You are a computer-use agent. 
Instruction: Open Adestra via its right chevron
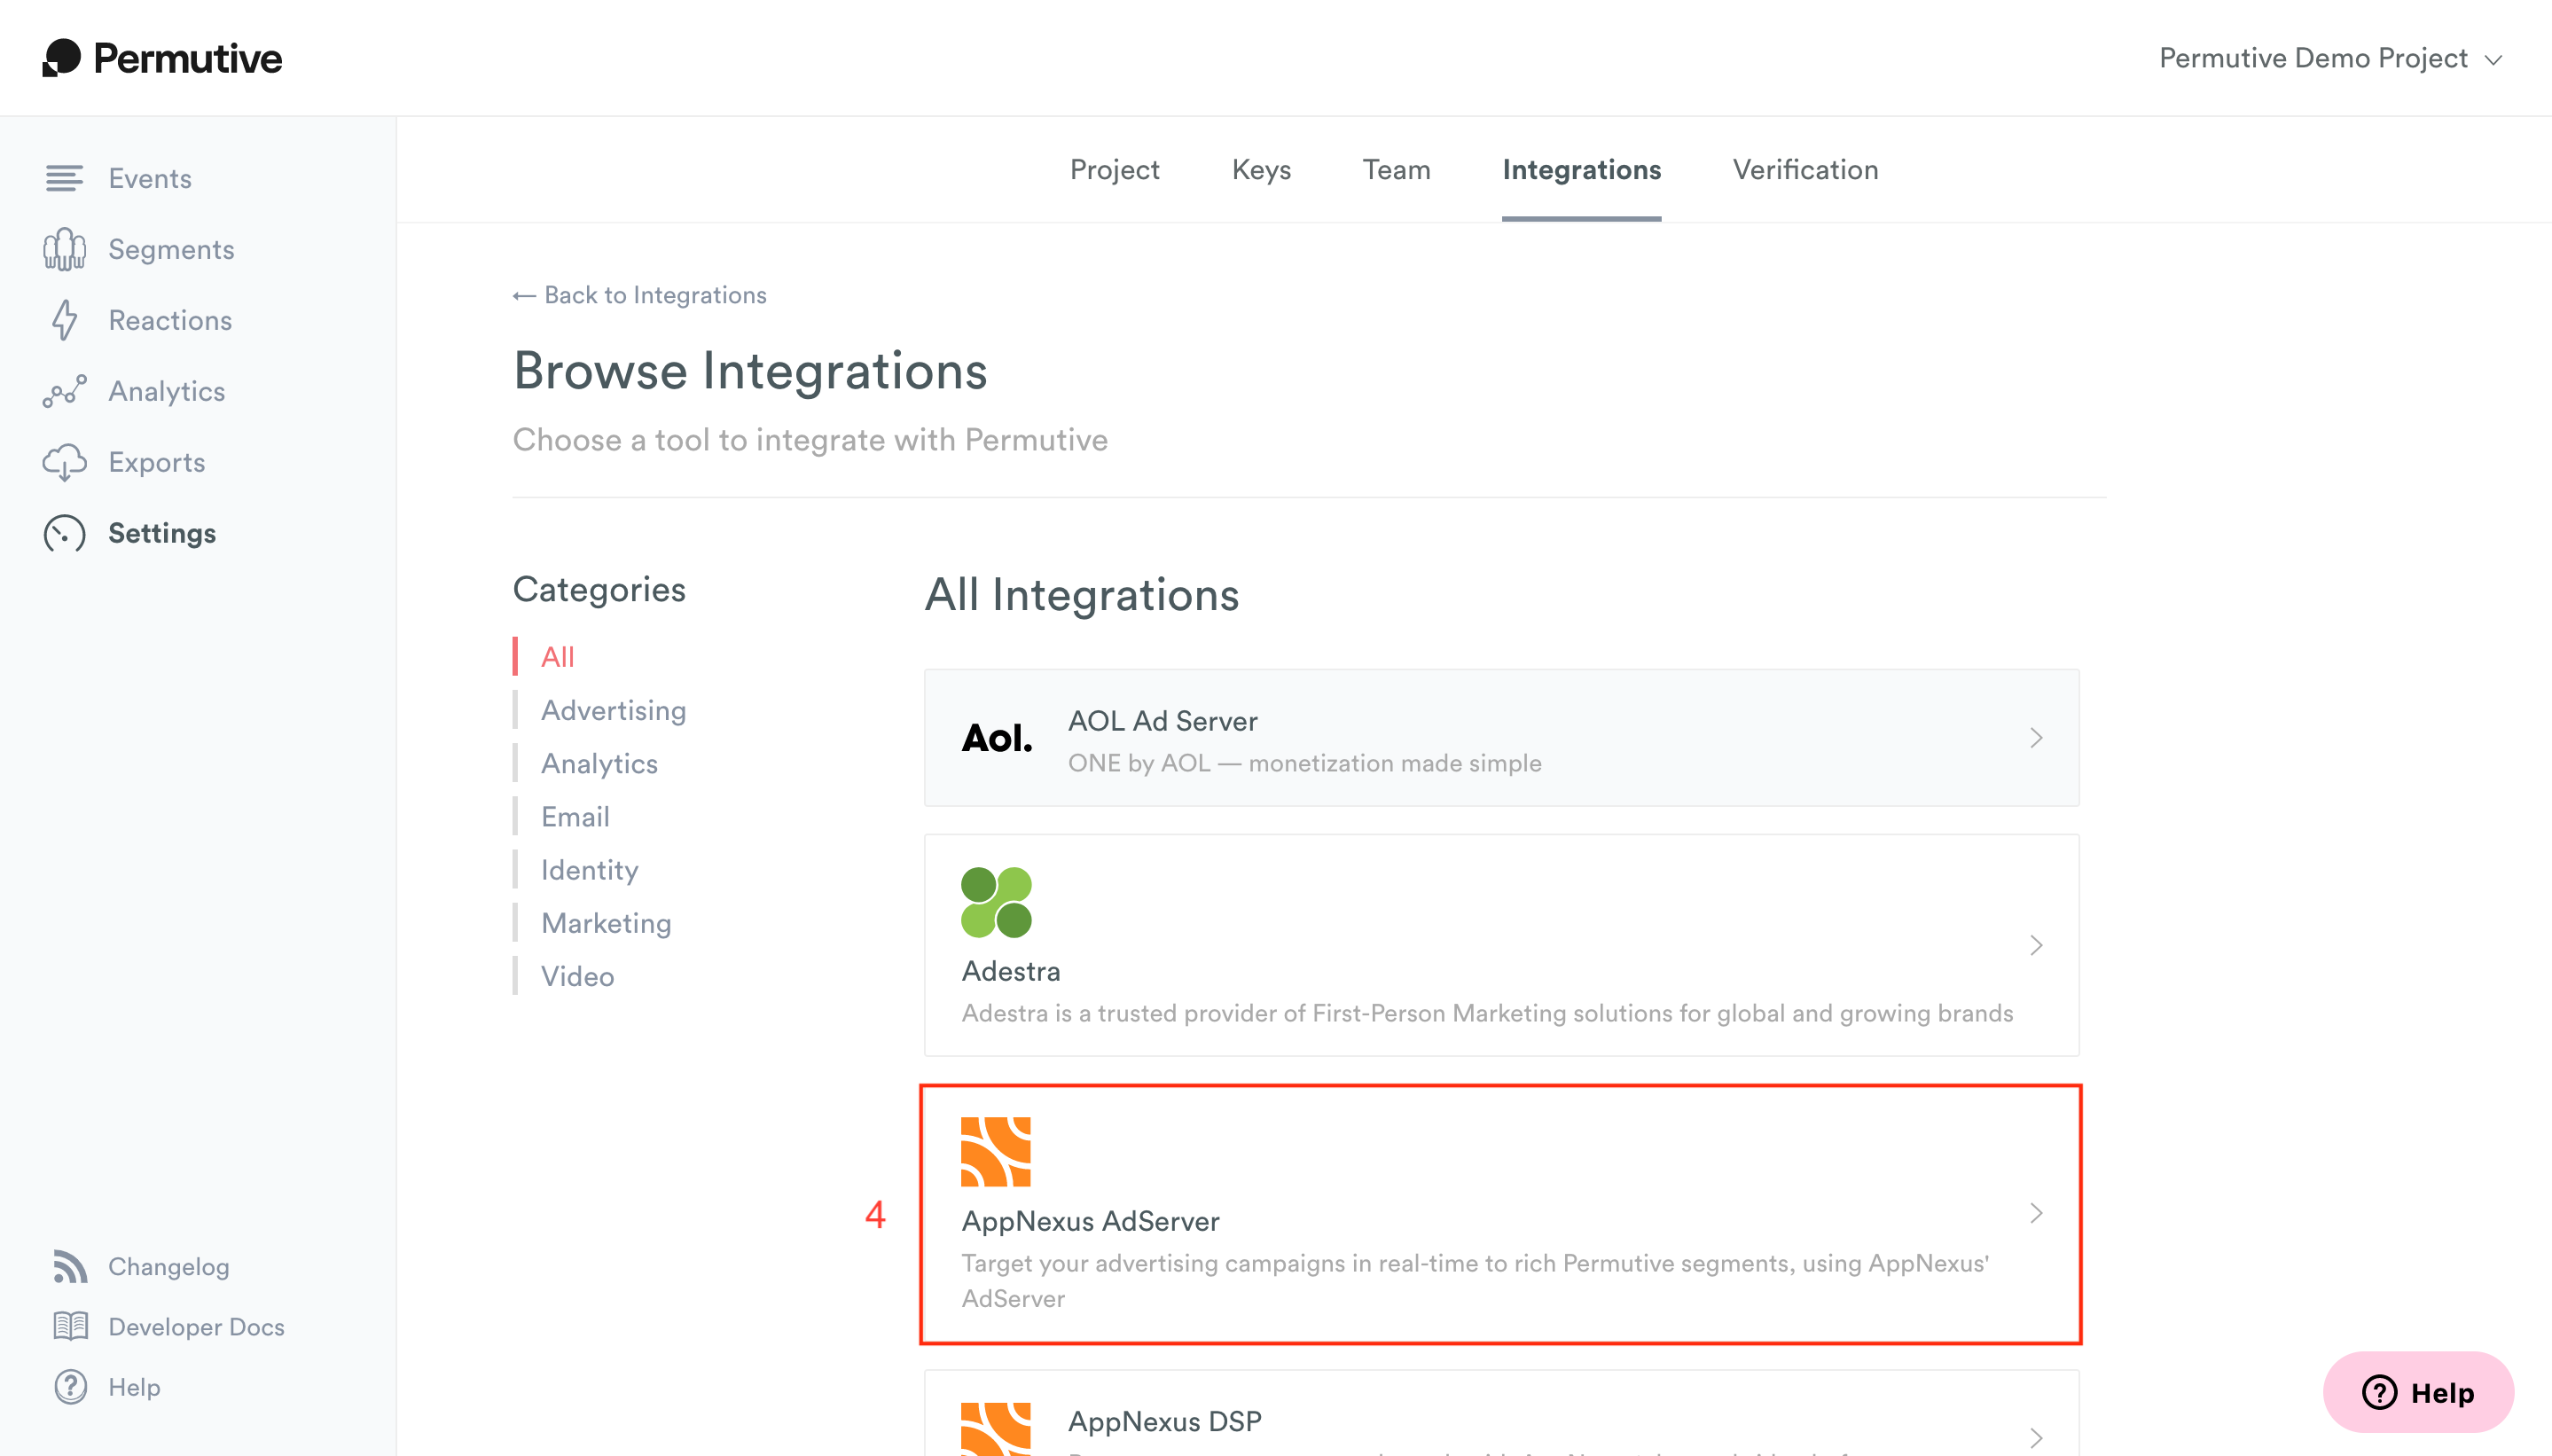pos(2036,945)
